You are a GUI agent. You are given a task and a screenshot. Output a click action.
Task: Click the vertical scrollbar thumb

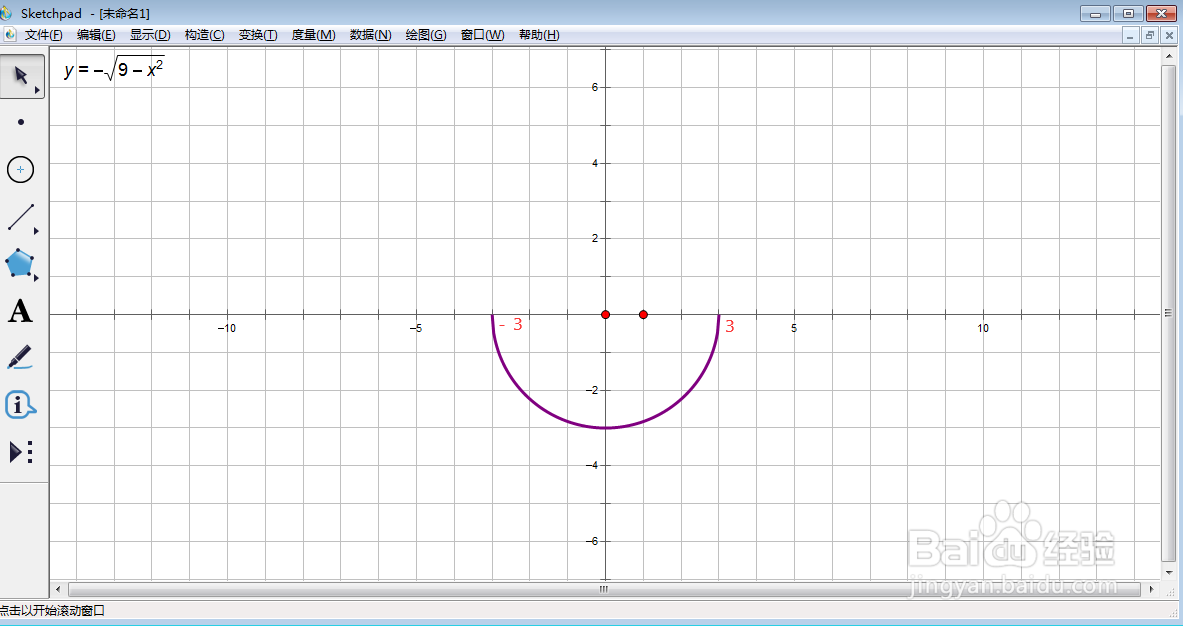tap(1169, 313)
